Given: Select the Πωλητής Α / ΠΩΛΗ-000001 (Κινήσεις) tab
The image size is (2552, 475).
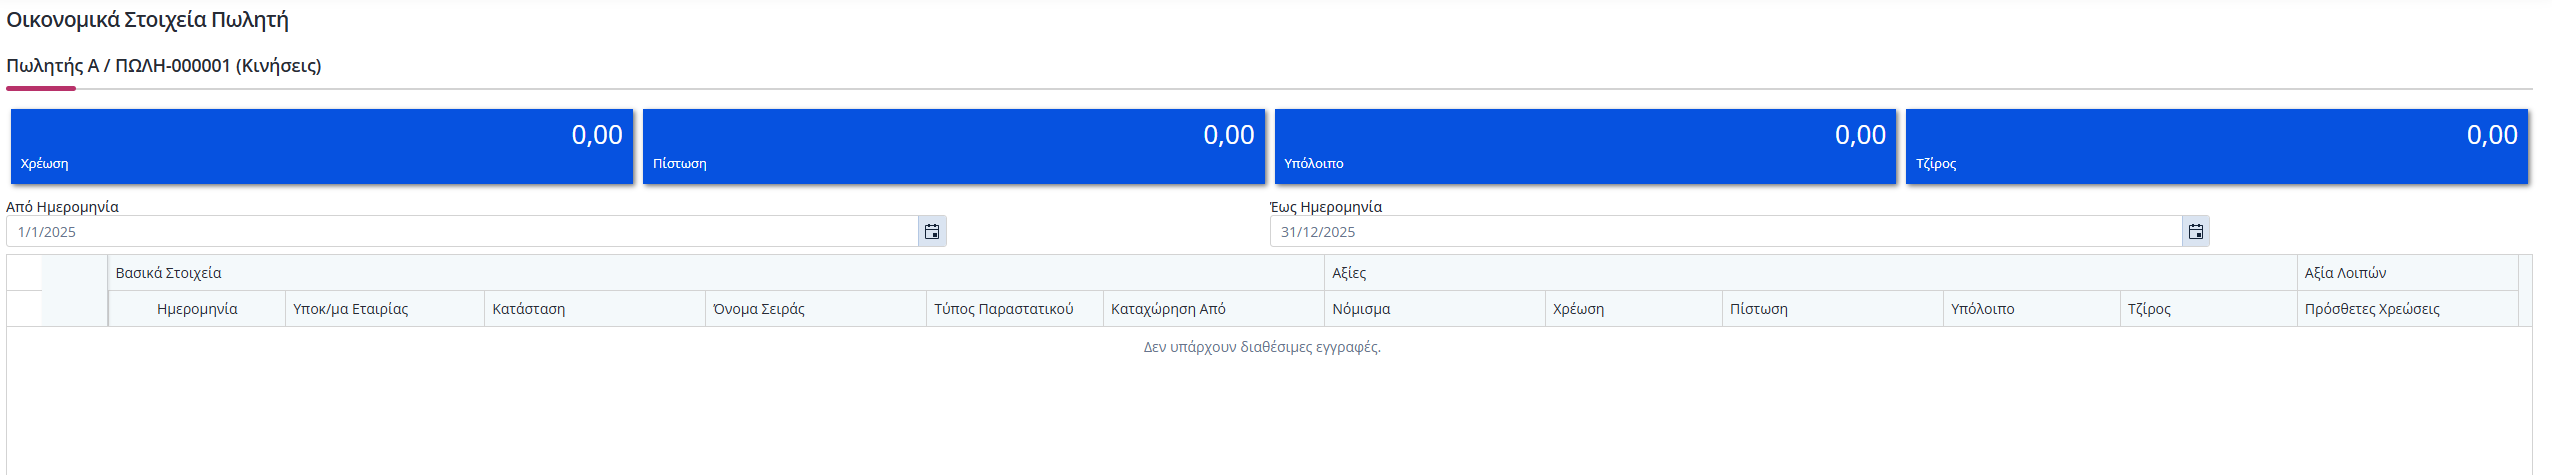Looking at the screenshot, I should pos(164,66).
